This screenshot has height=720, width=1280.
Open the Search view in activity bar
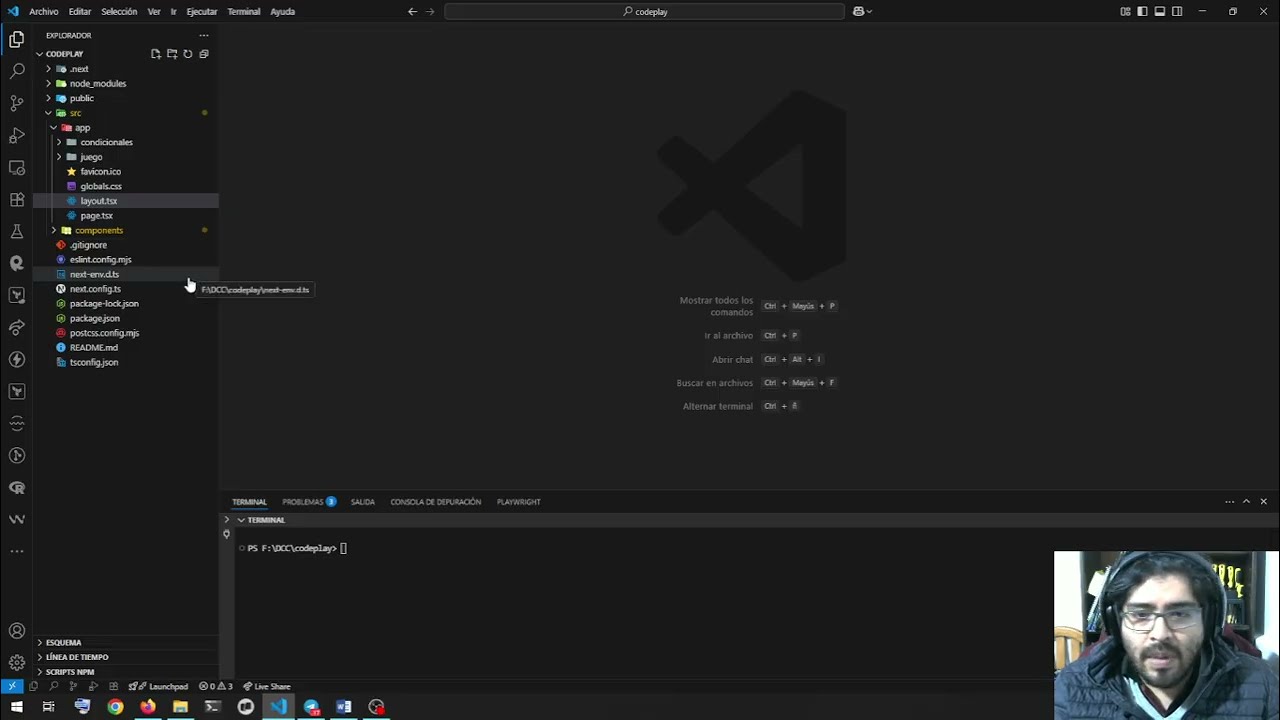(16, 71)
